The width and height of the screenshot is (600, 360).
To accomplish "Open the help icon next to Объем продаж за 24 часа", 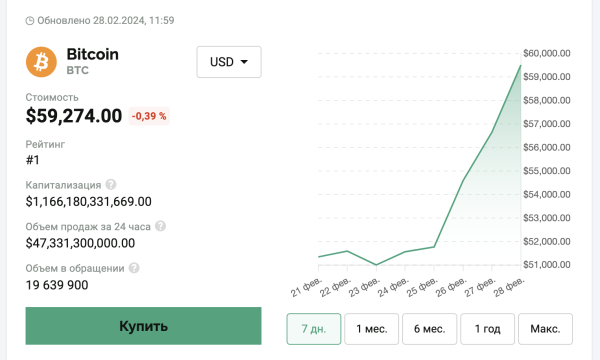I will [160, 226].
